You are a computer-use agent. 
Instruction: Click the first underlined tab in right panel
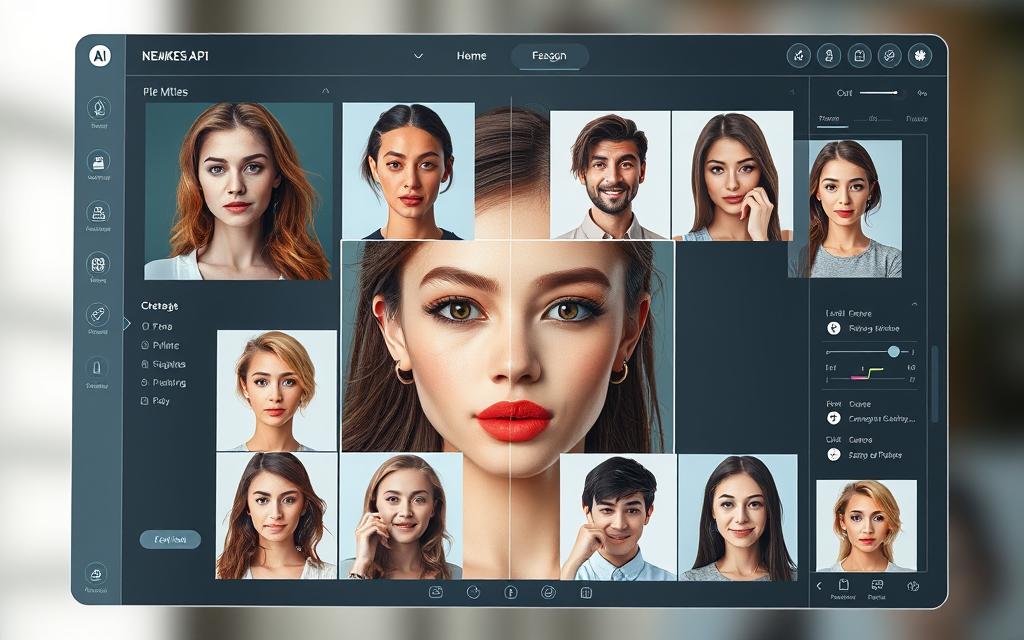pyautogui.click(x=829, y=119)
